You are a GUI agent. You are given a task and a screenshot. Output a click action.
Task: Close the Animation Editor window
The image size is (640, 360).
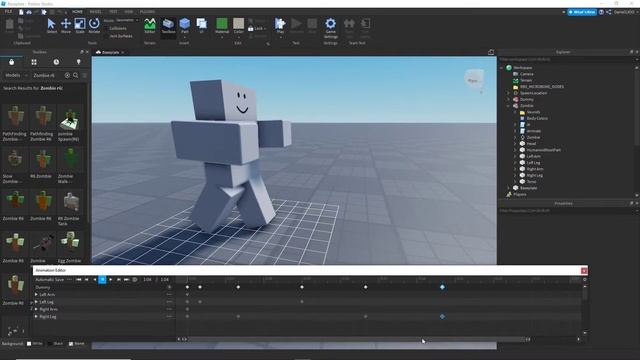coord(584,271)
